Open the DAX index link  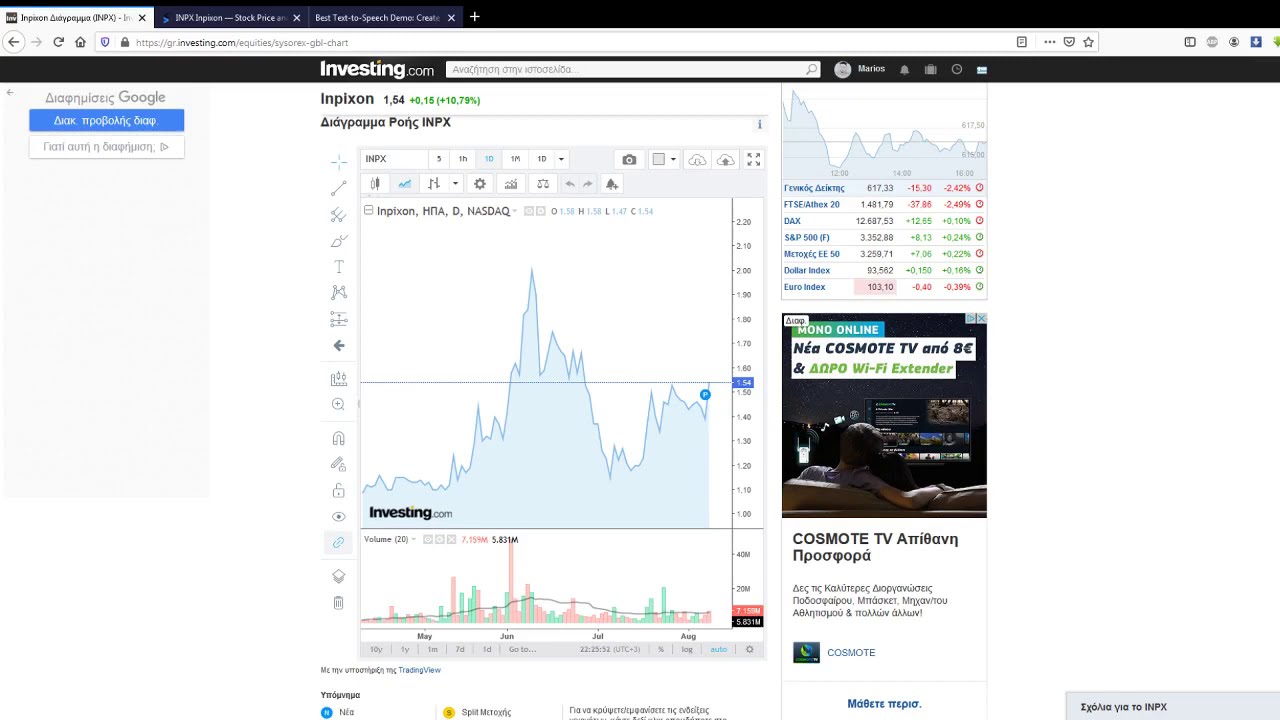tap(792, 221)
